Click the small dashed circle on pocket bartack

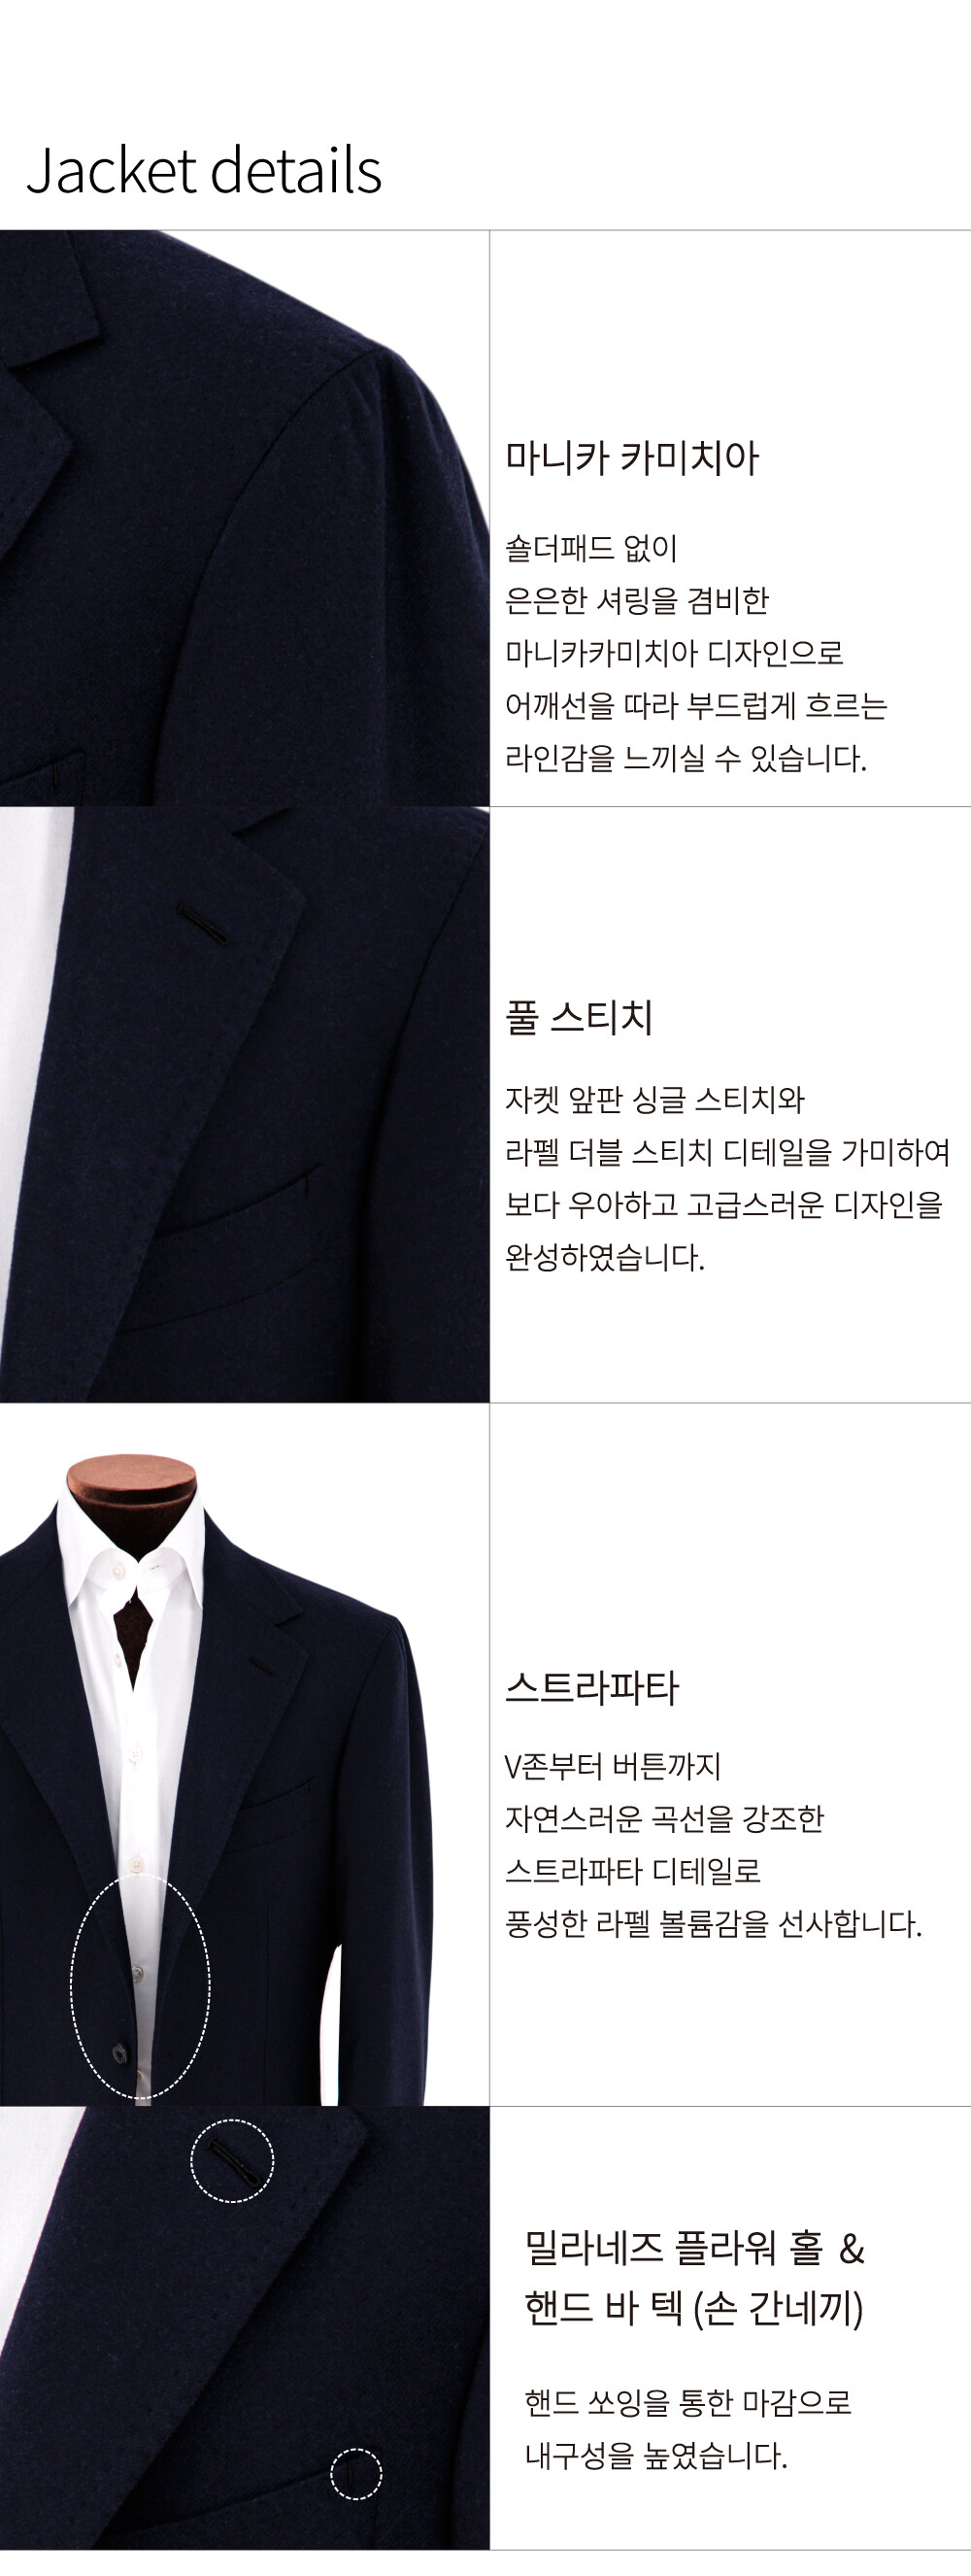355,2473
